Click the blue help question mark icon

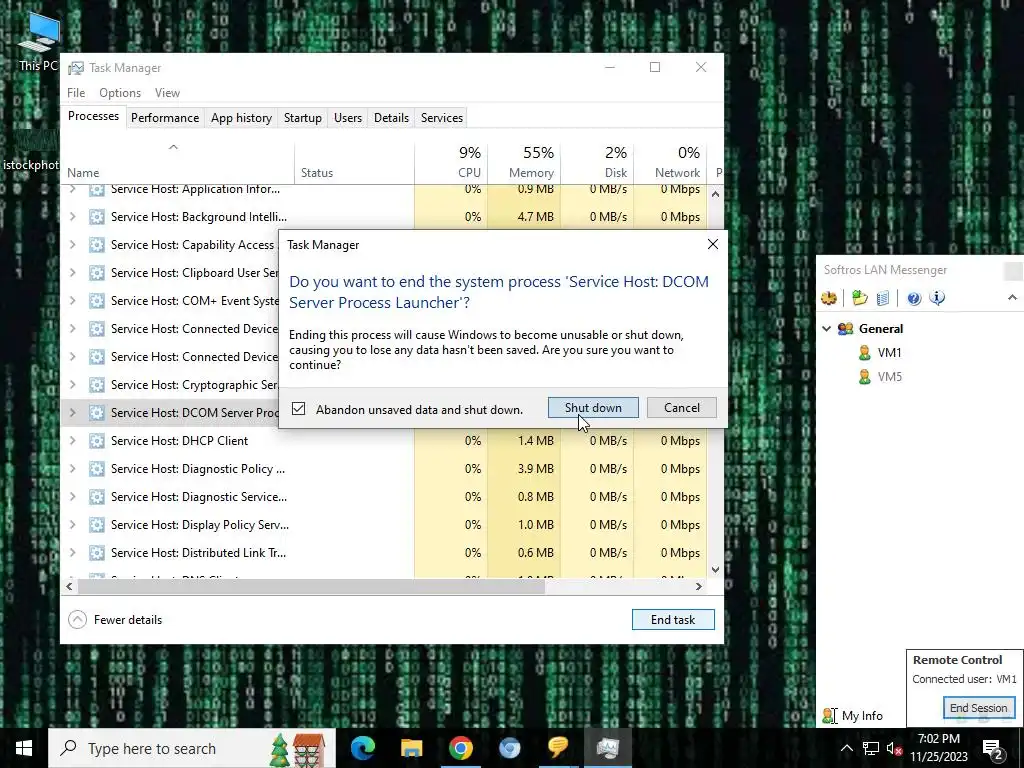tap(914, 298)
